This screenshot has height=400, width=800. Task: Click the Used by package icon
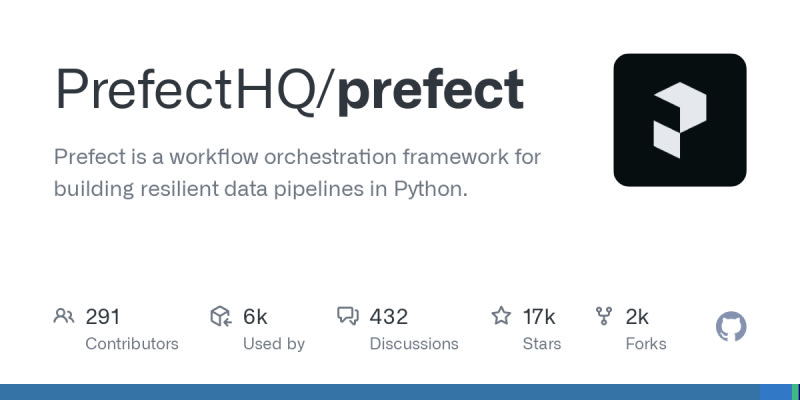[221, 317]
